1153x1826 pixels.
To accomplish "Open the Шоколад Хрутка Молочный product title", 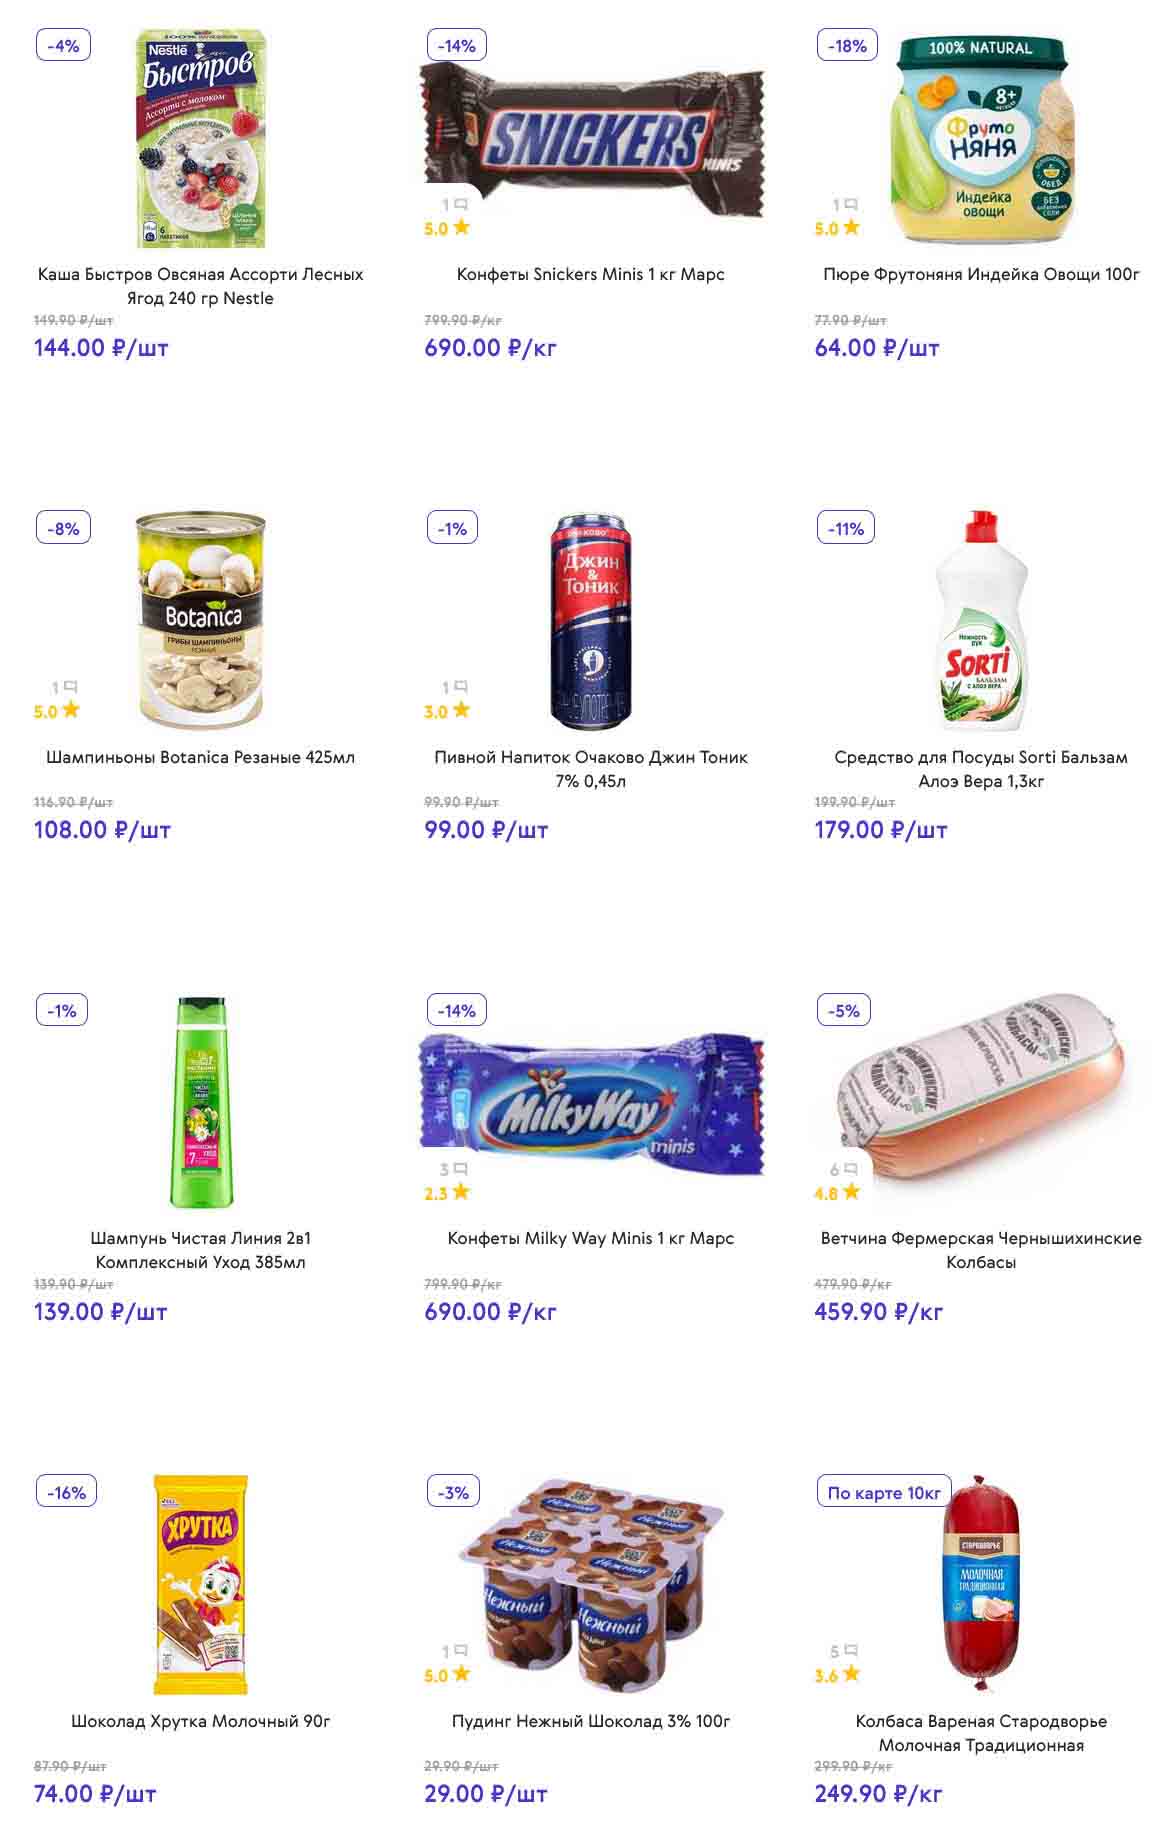I will click(x=200, y=1721).
